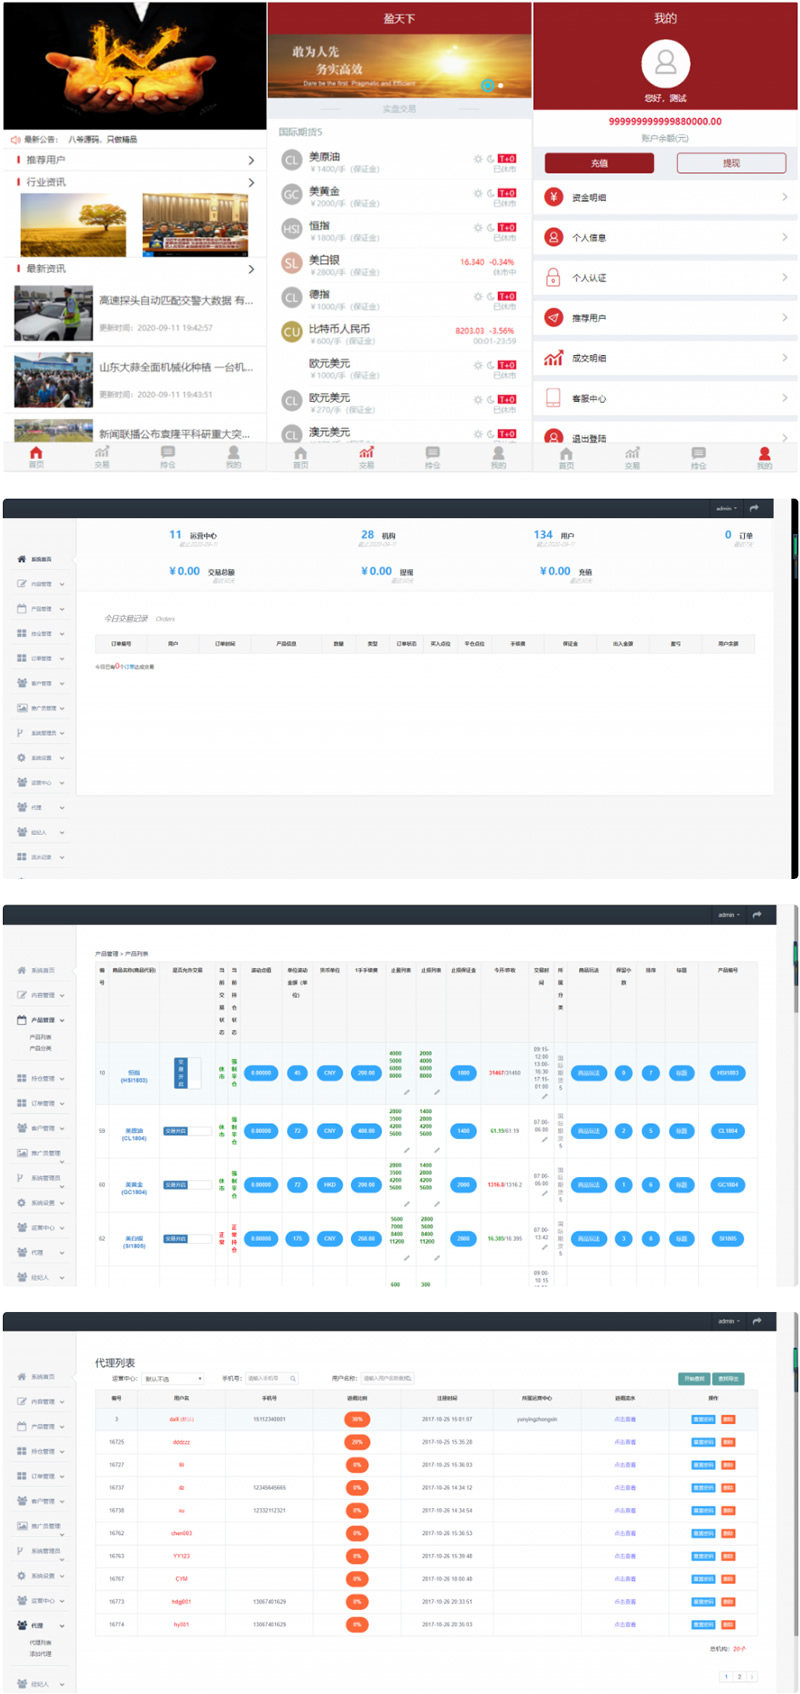The width and height of the screenshot is (800, 1694).
Task: Select 产品分类 in the sidebar submenu
Action: (x=40, y=1048)
